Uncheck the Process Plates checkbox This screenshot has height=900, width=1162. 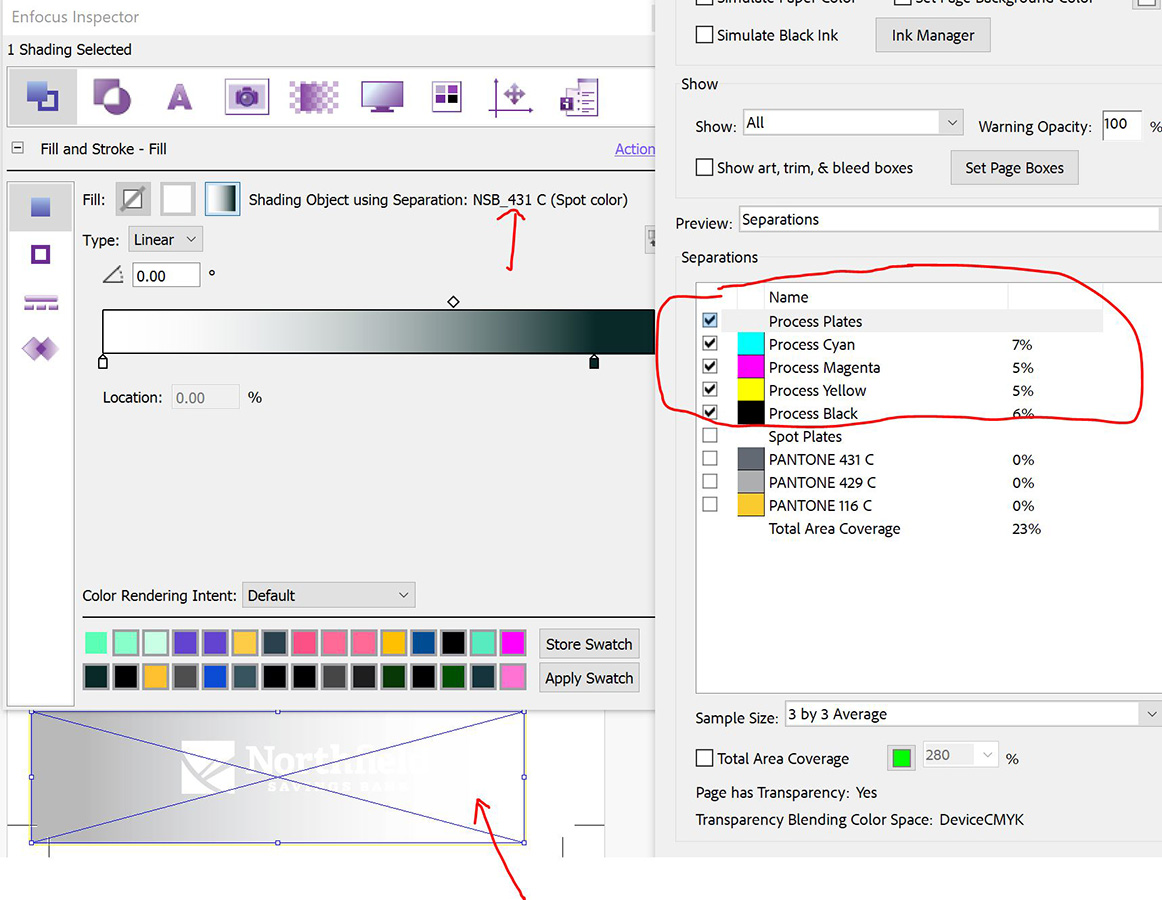pyautogui.click(x=710, y=320)
